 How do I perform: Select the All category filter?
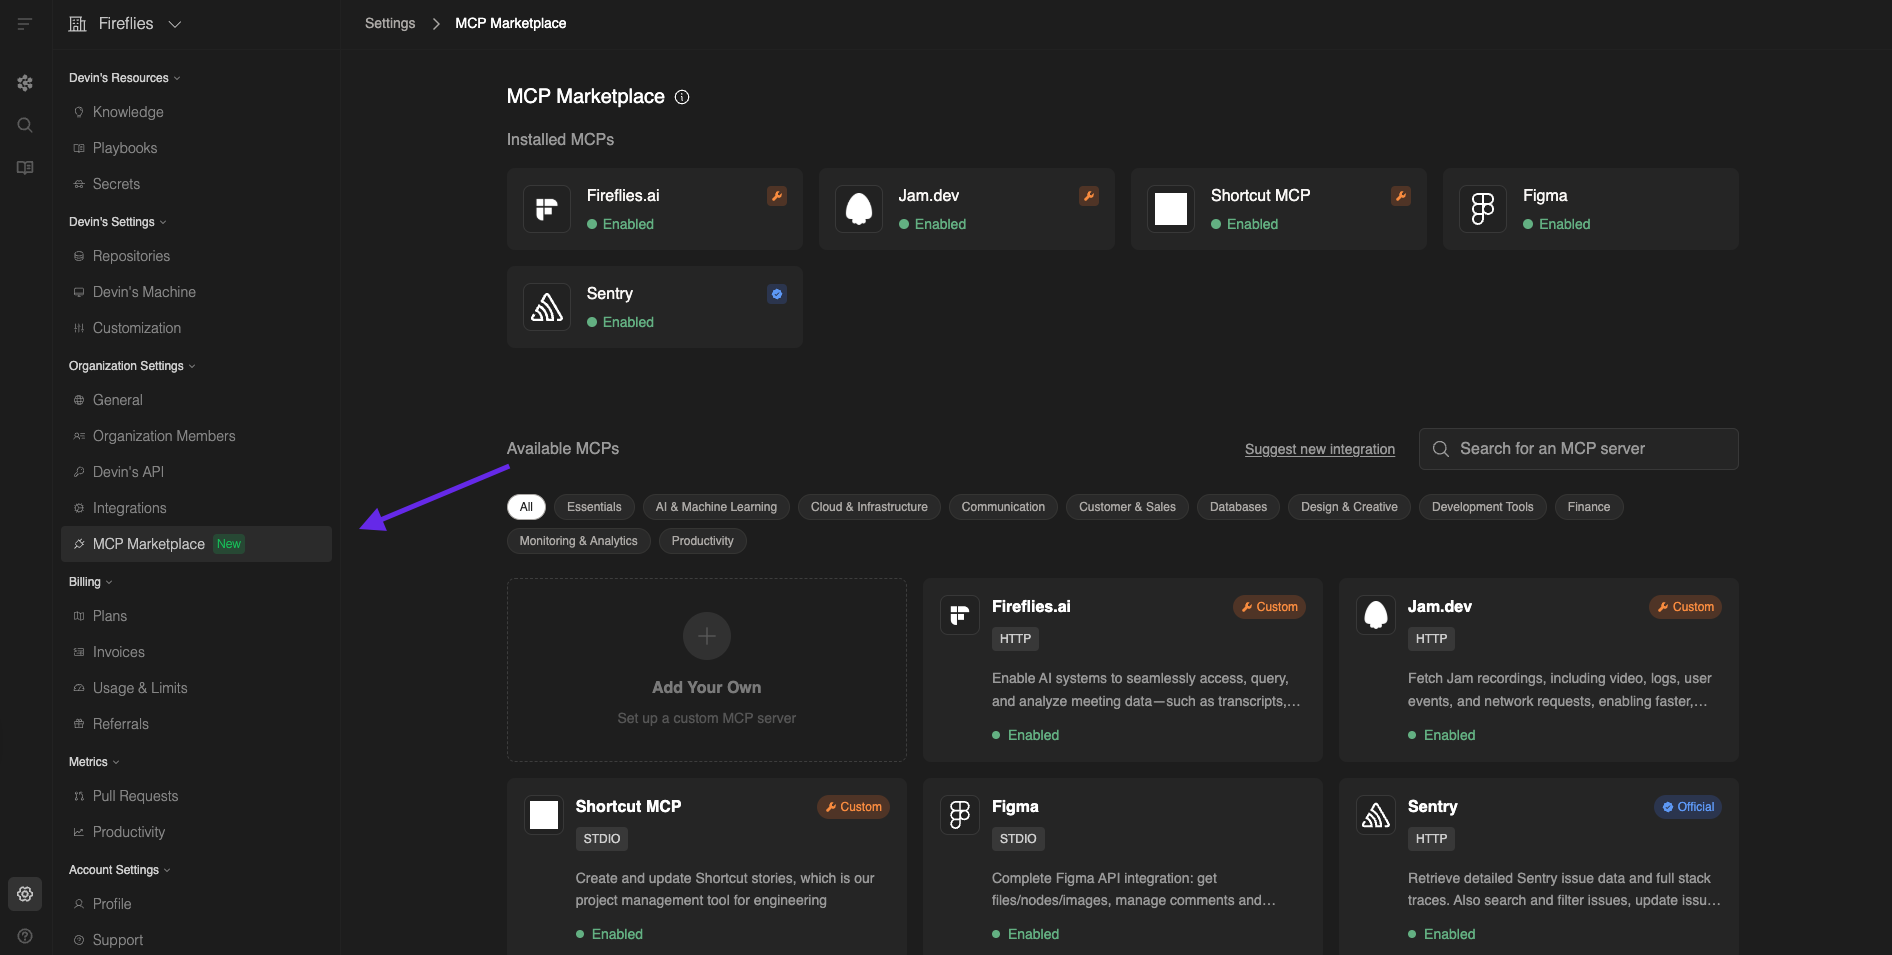(x=526, y=507)
